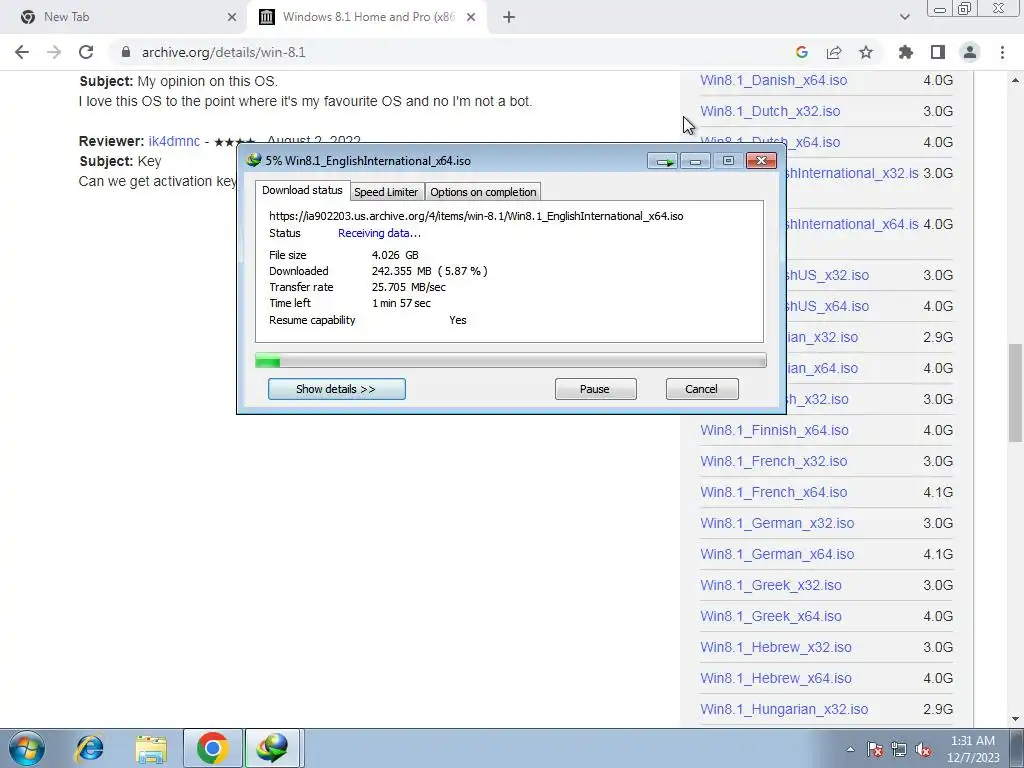This screenshot has height=768, width=1024.
Task: Download Win8.1_Greek_x64.iso
Action: point(771,616)
